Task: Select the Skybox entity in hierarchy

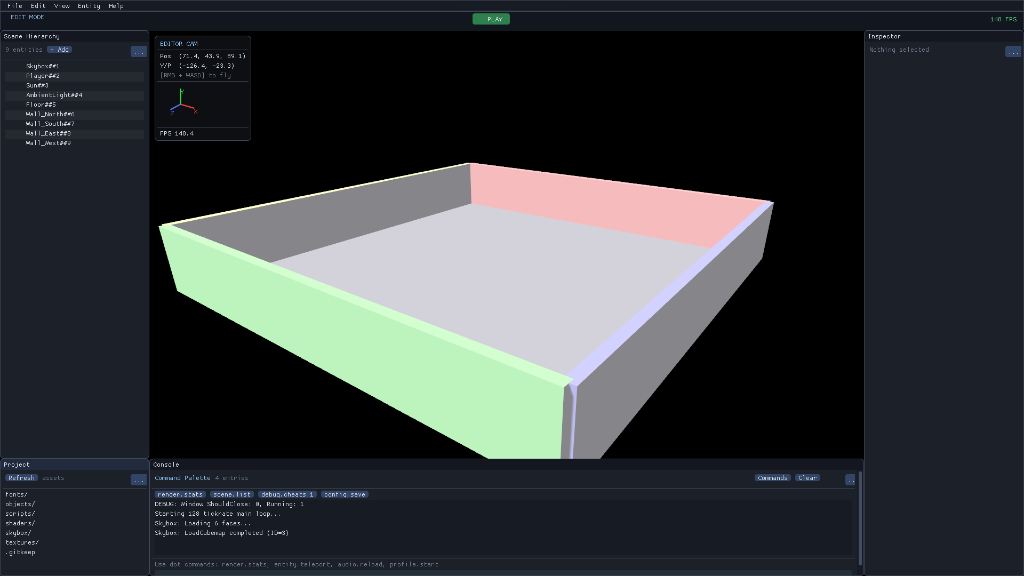Action: click(74, 66)
